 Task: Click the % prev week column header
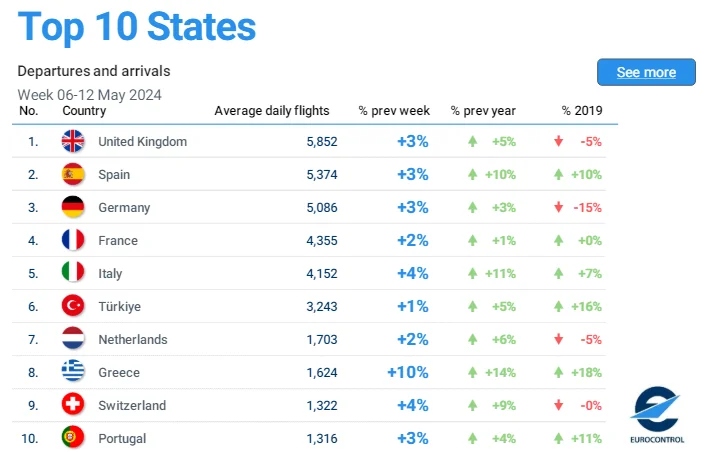[x=394, y=111]
